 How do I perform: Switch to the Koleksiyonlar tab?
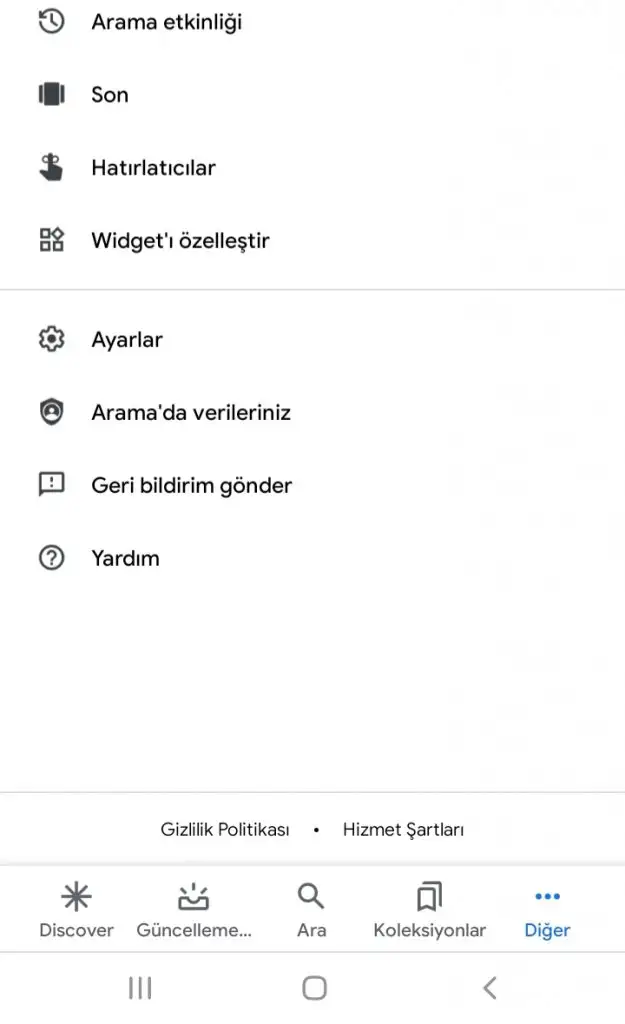pyautogui.click(x=429, y=910)
